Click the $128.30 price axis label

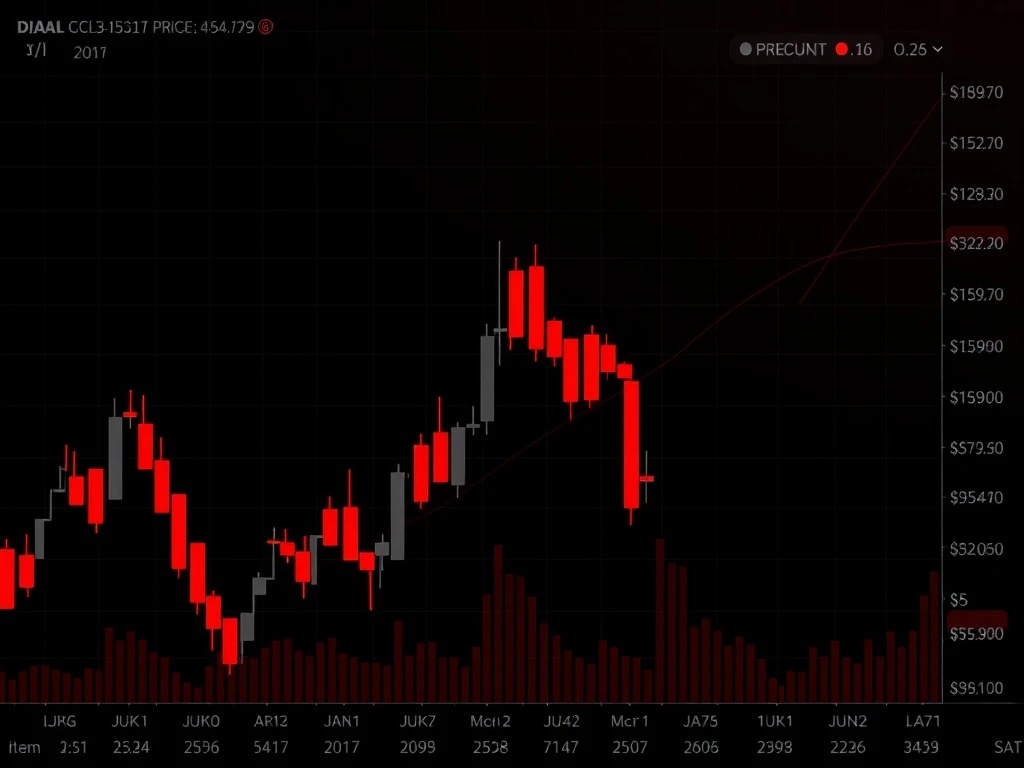(x=976, y=194)
